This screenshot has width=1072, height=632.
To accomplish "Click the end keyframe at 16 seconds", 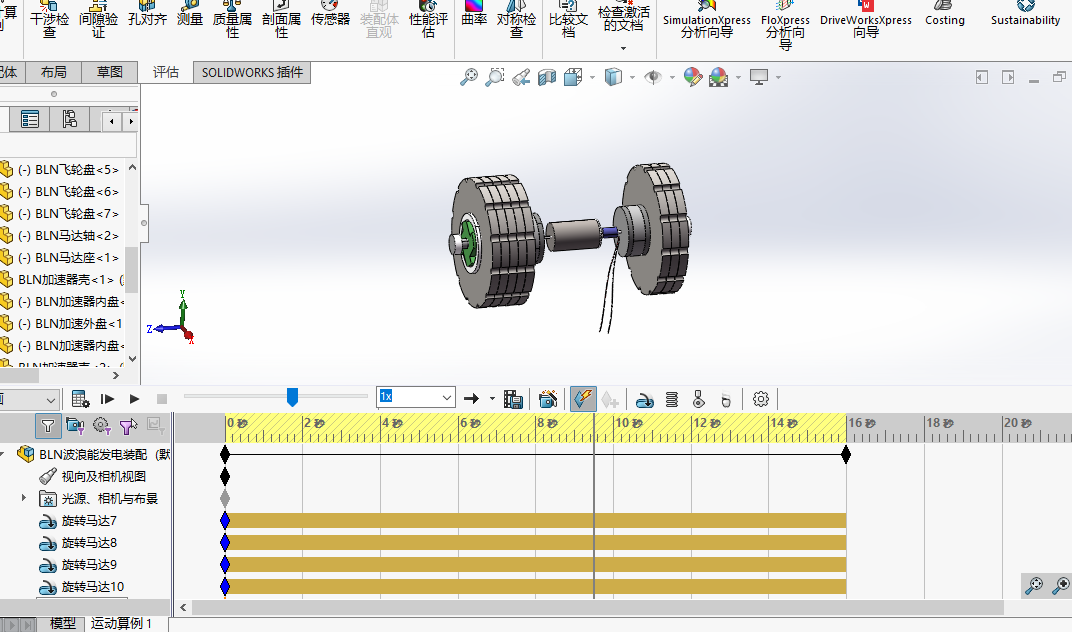I will (x=846, y=454).
